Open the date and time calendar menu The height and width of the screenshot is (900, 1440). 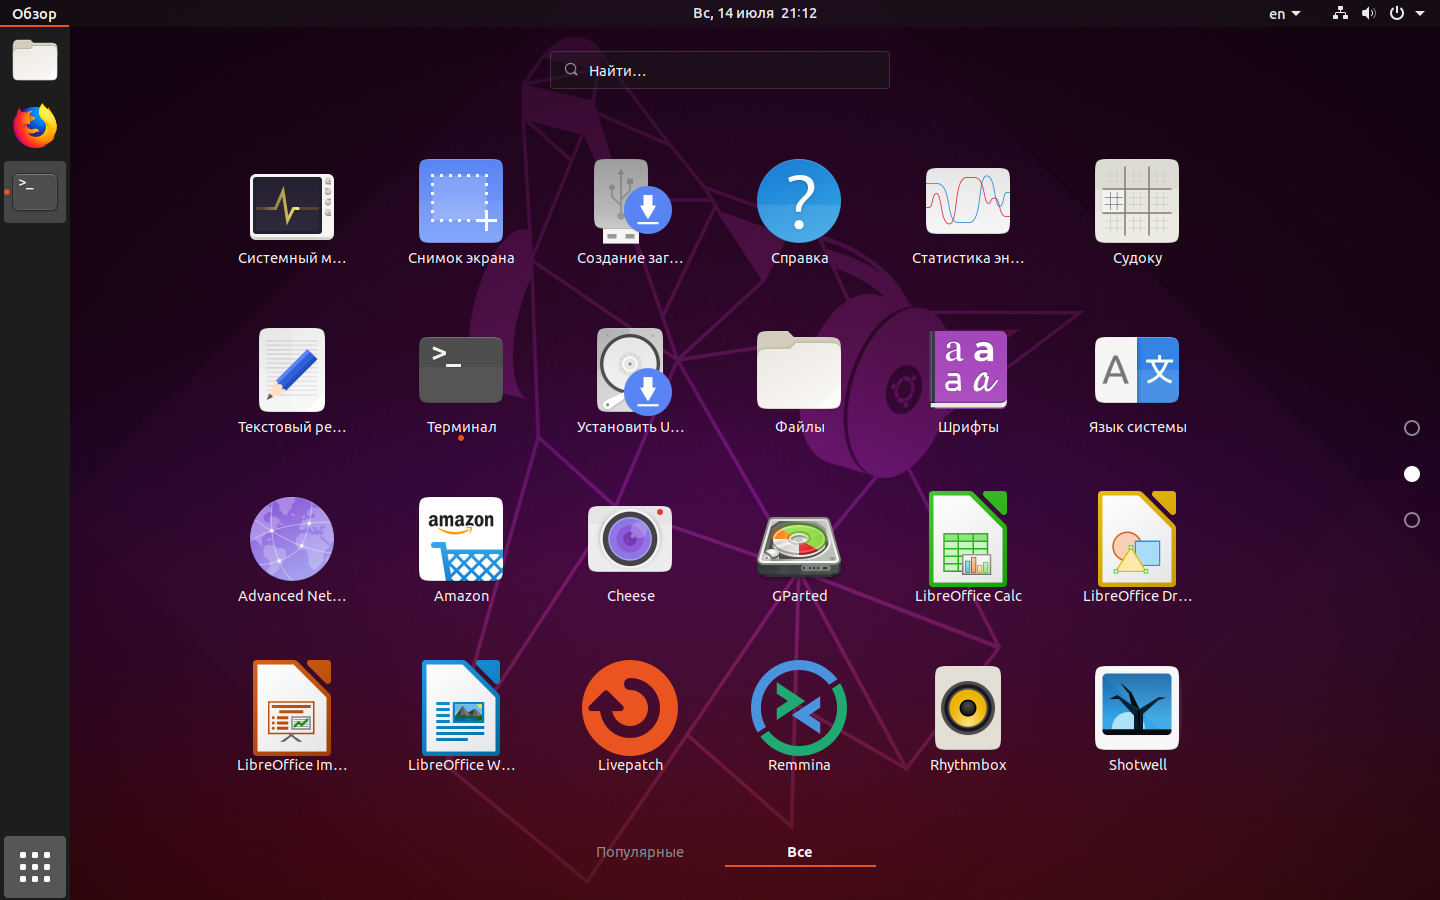pyautogui.click(x=755, y=14)
